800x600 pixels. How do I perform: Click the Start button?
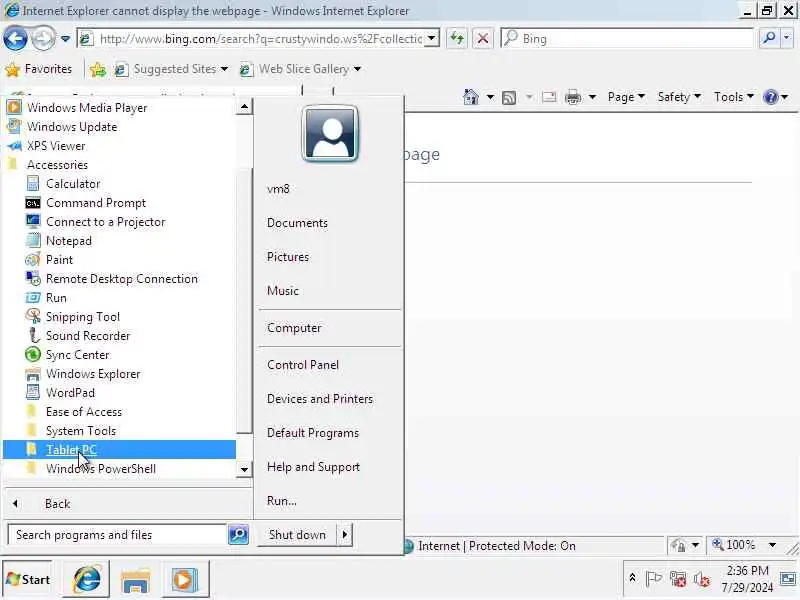tap(28, 579)
